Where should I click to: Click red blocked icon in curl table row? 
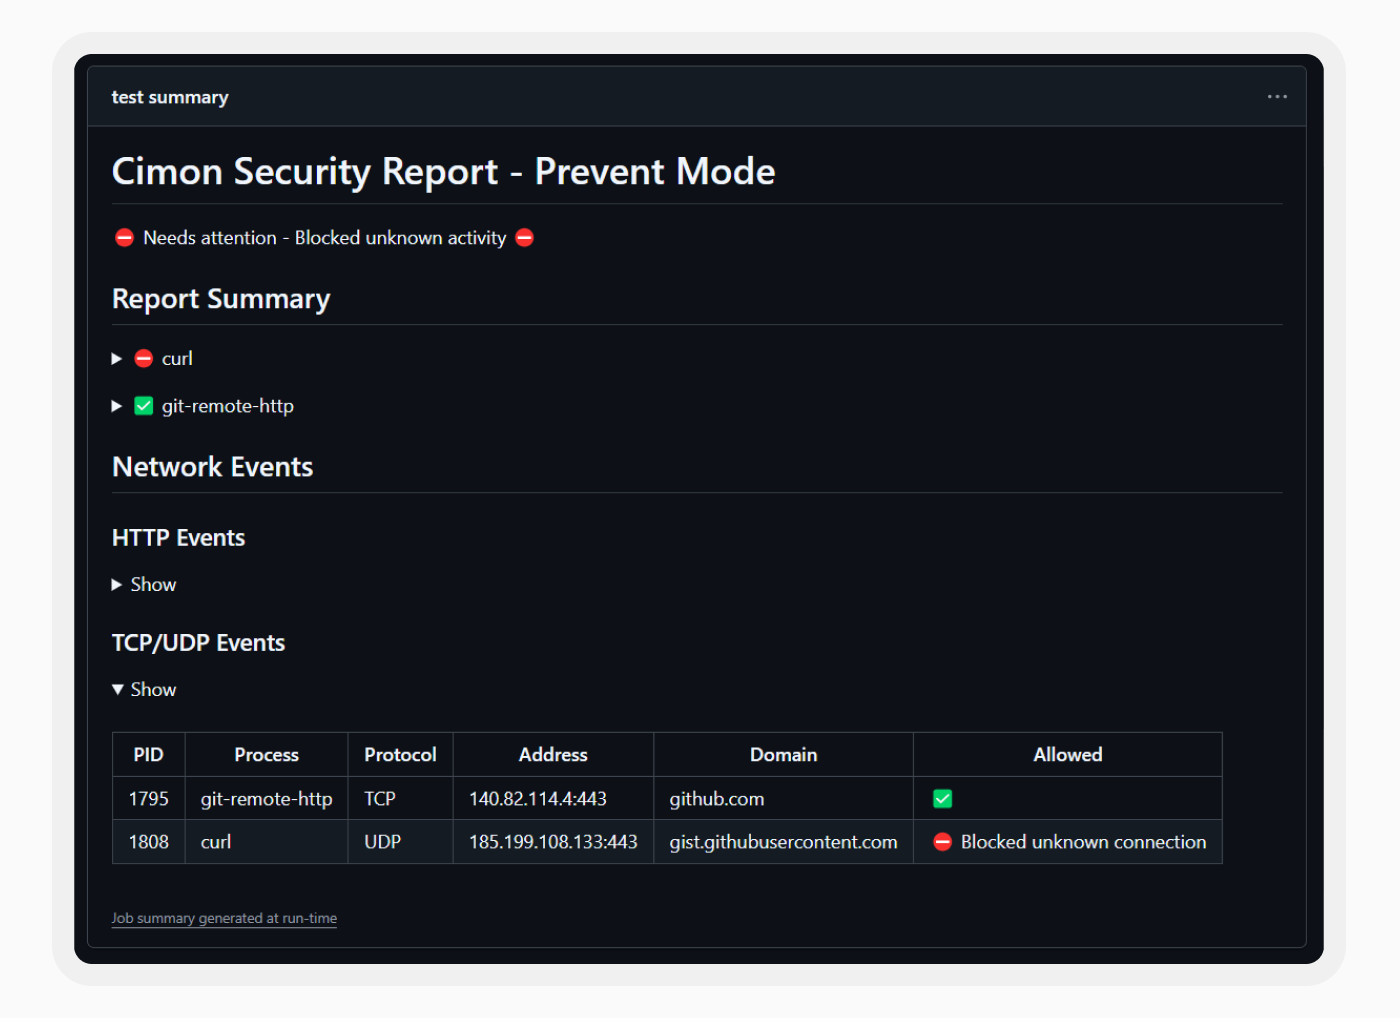click(x=943, y=842)
